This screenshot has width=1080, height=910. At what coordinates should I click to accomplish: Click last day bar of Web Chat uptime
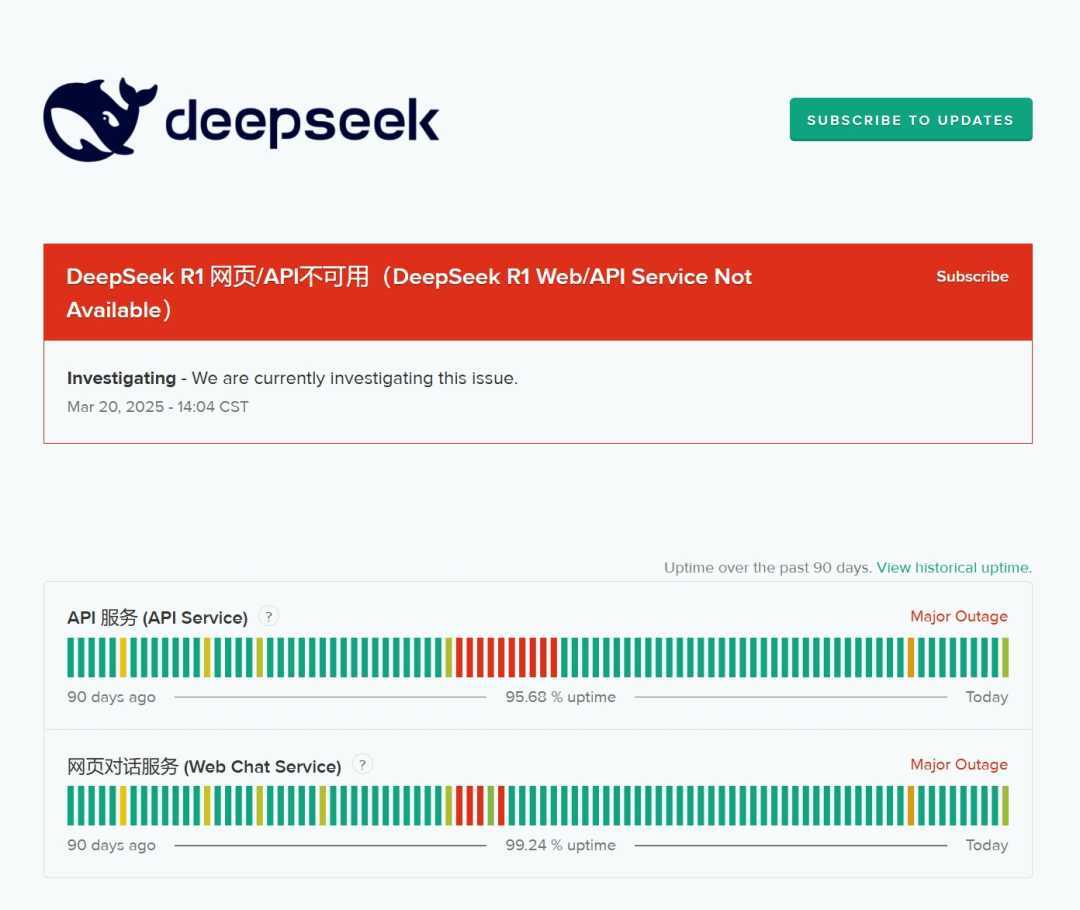tap(1005, 805)
